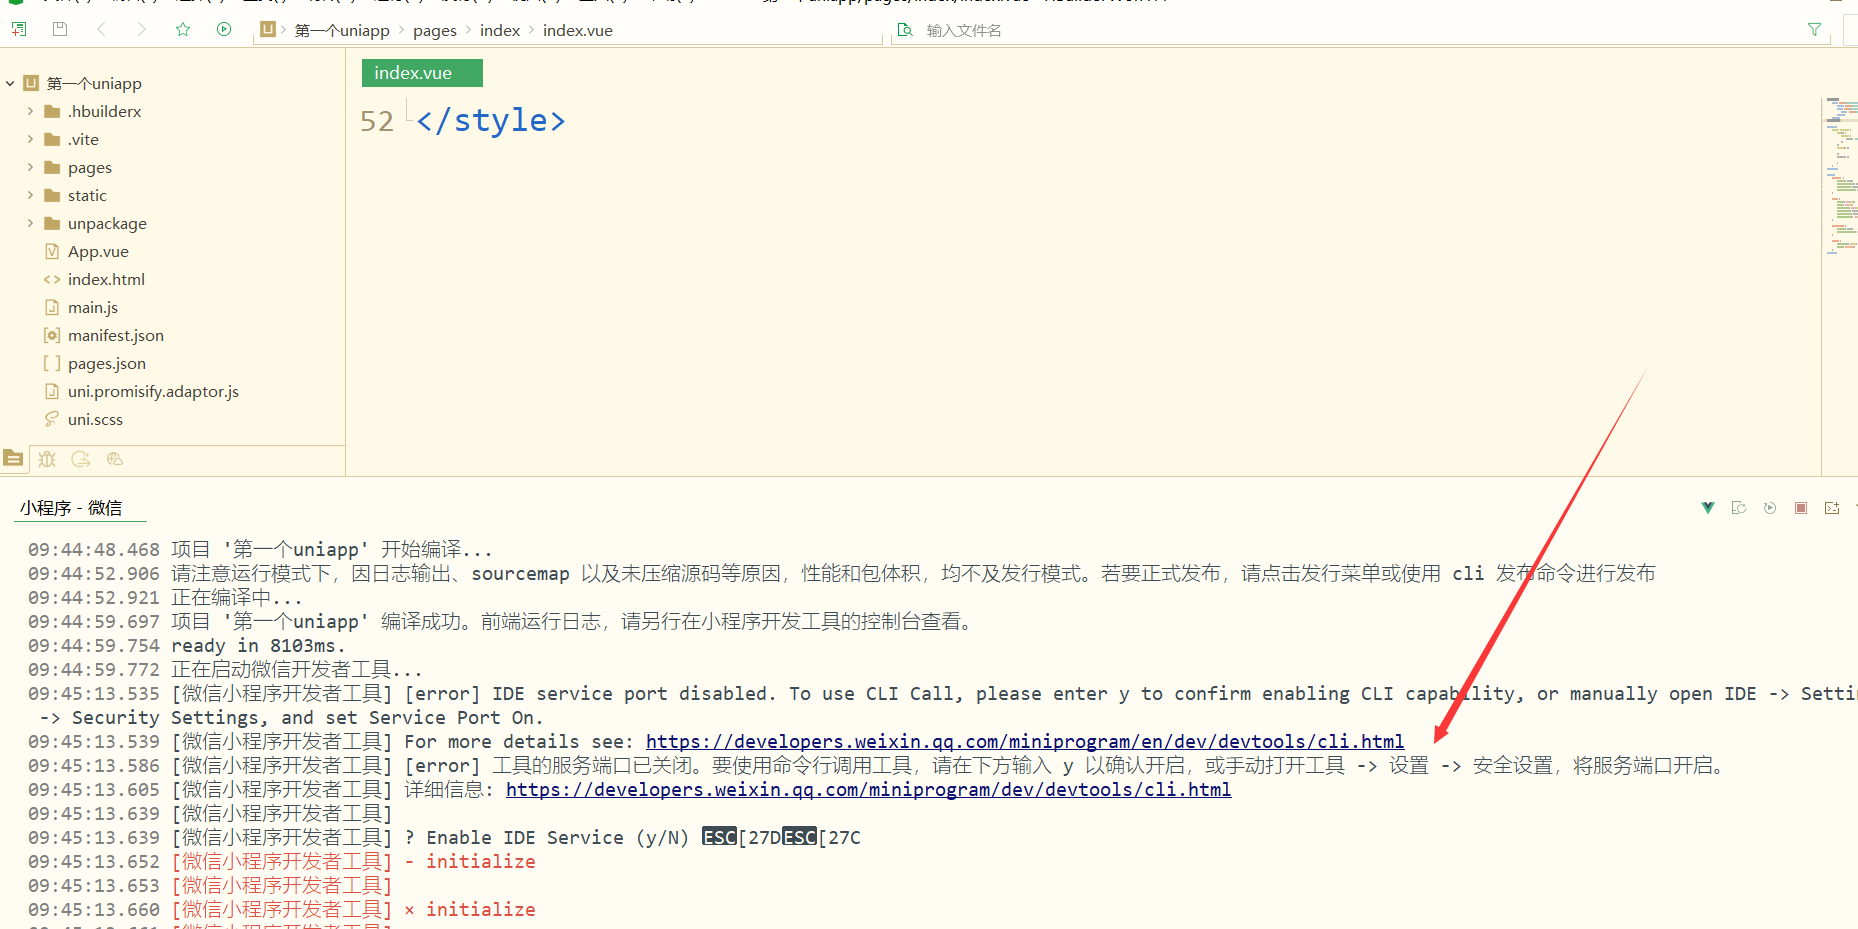
Task: Open the English devtools cli.html link
Action: point(1025,741)
